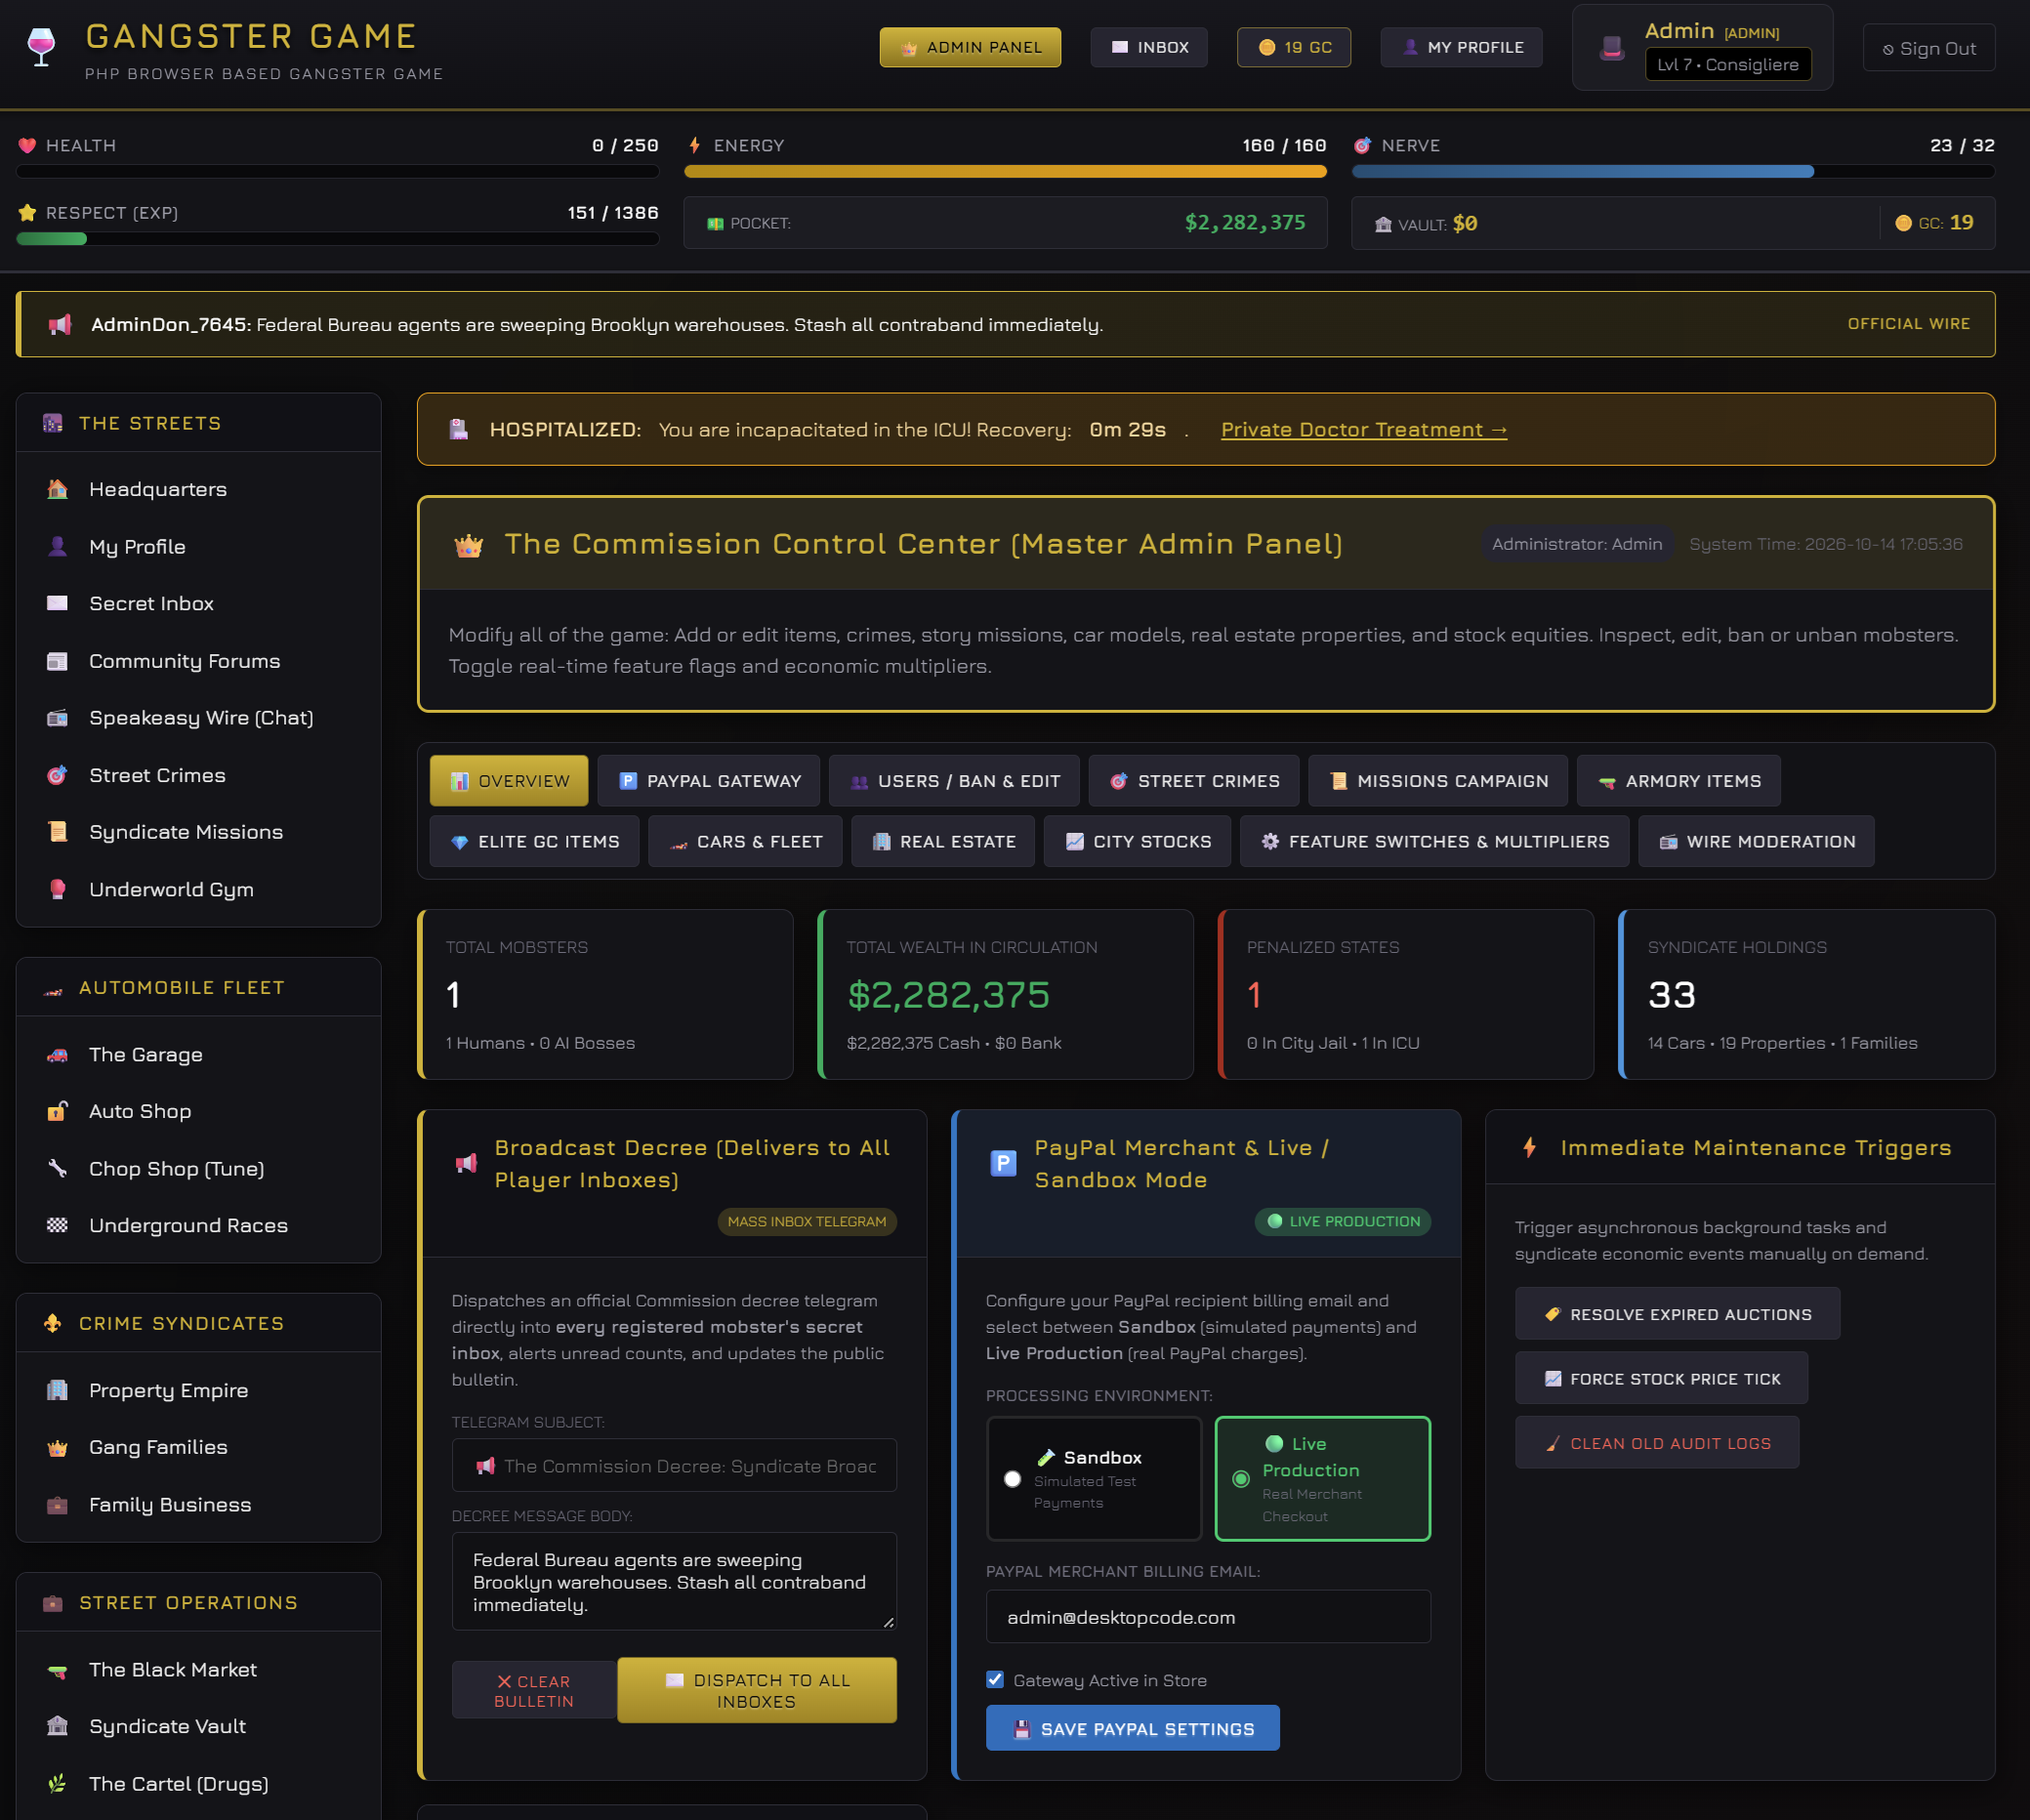
Task: Click the Street Crimes target icon in sidebar
Action: tap(57, 775)
